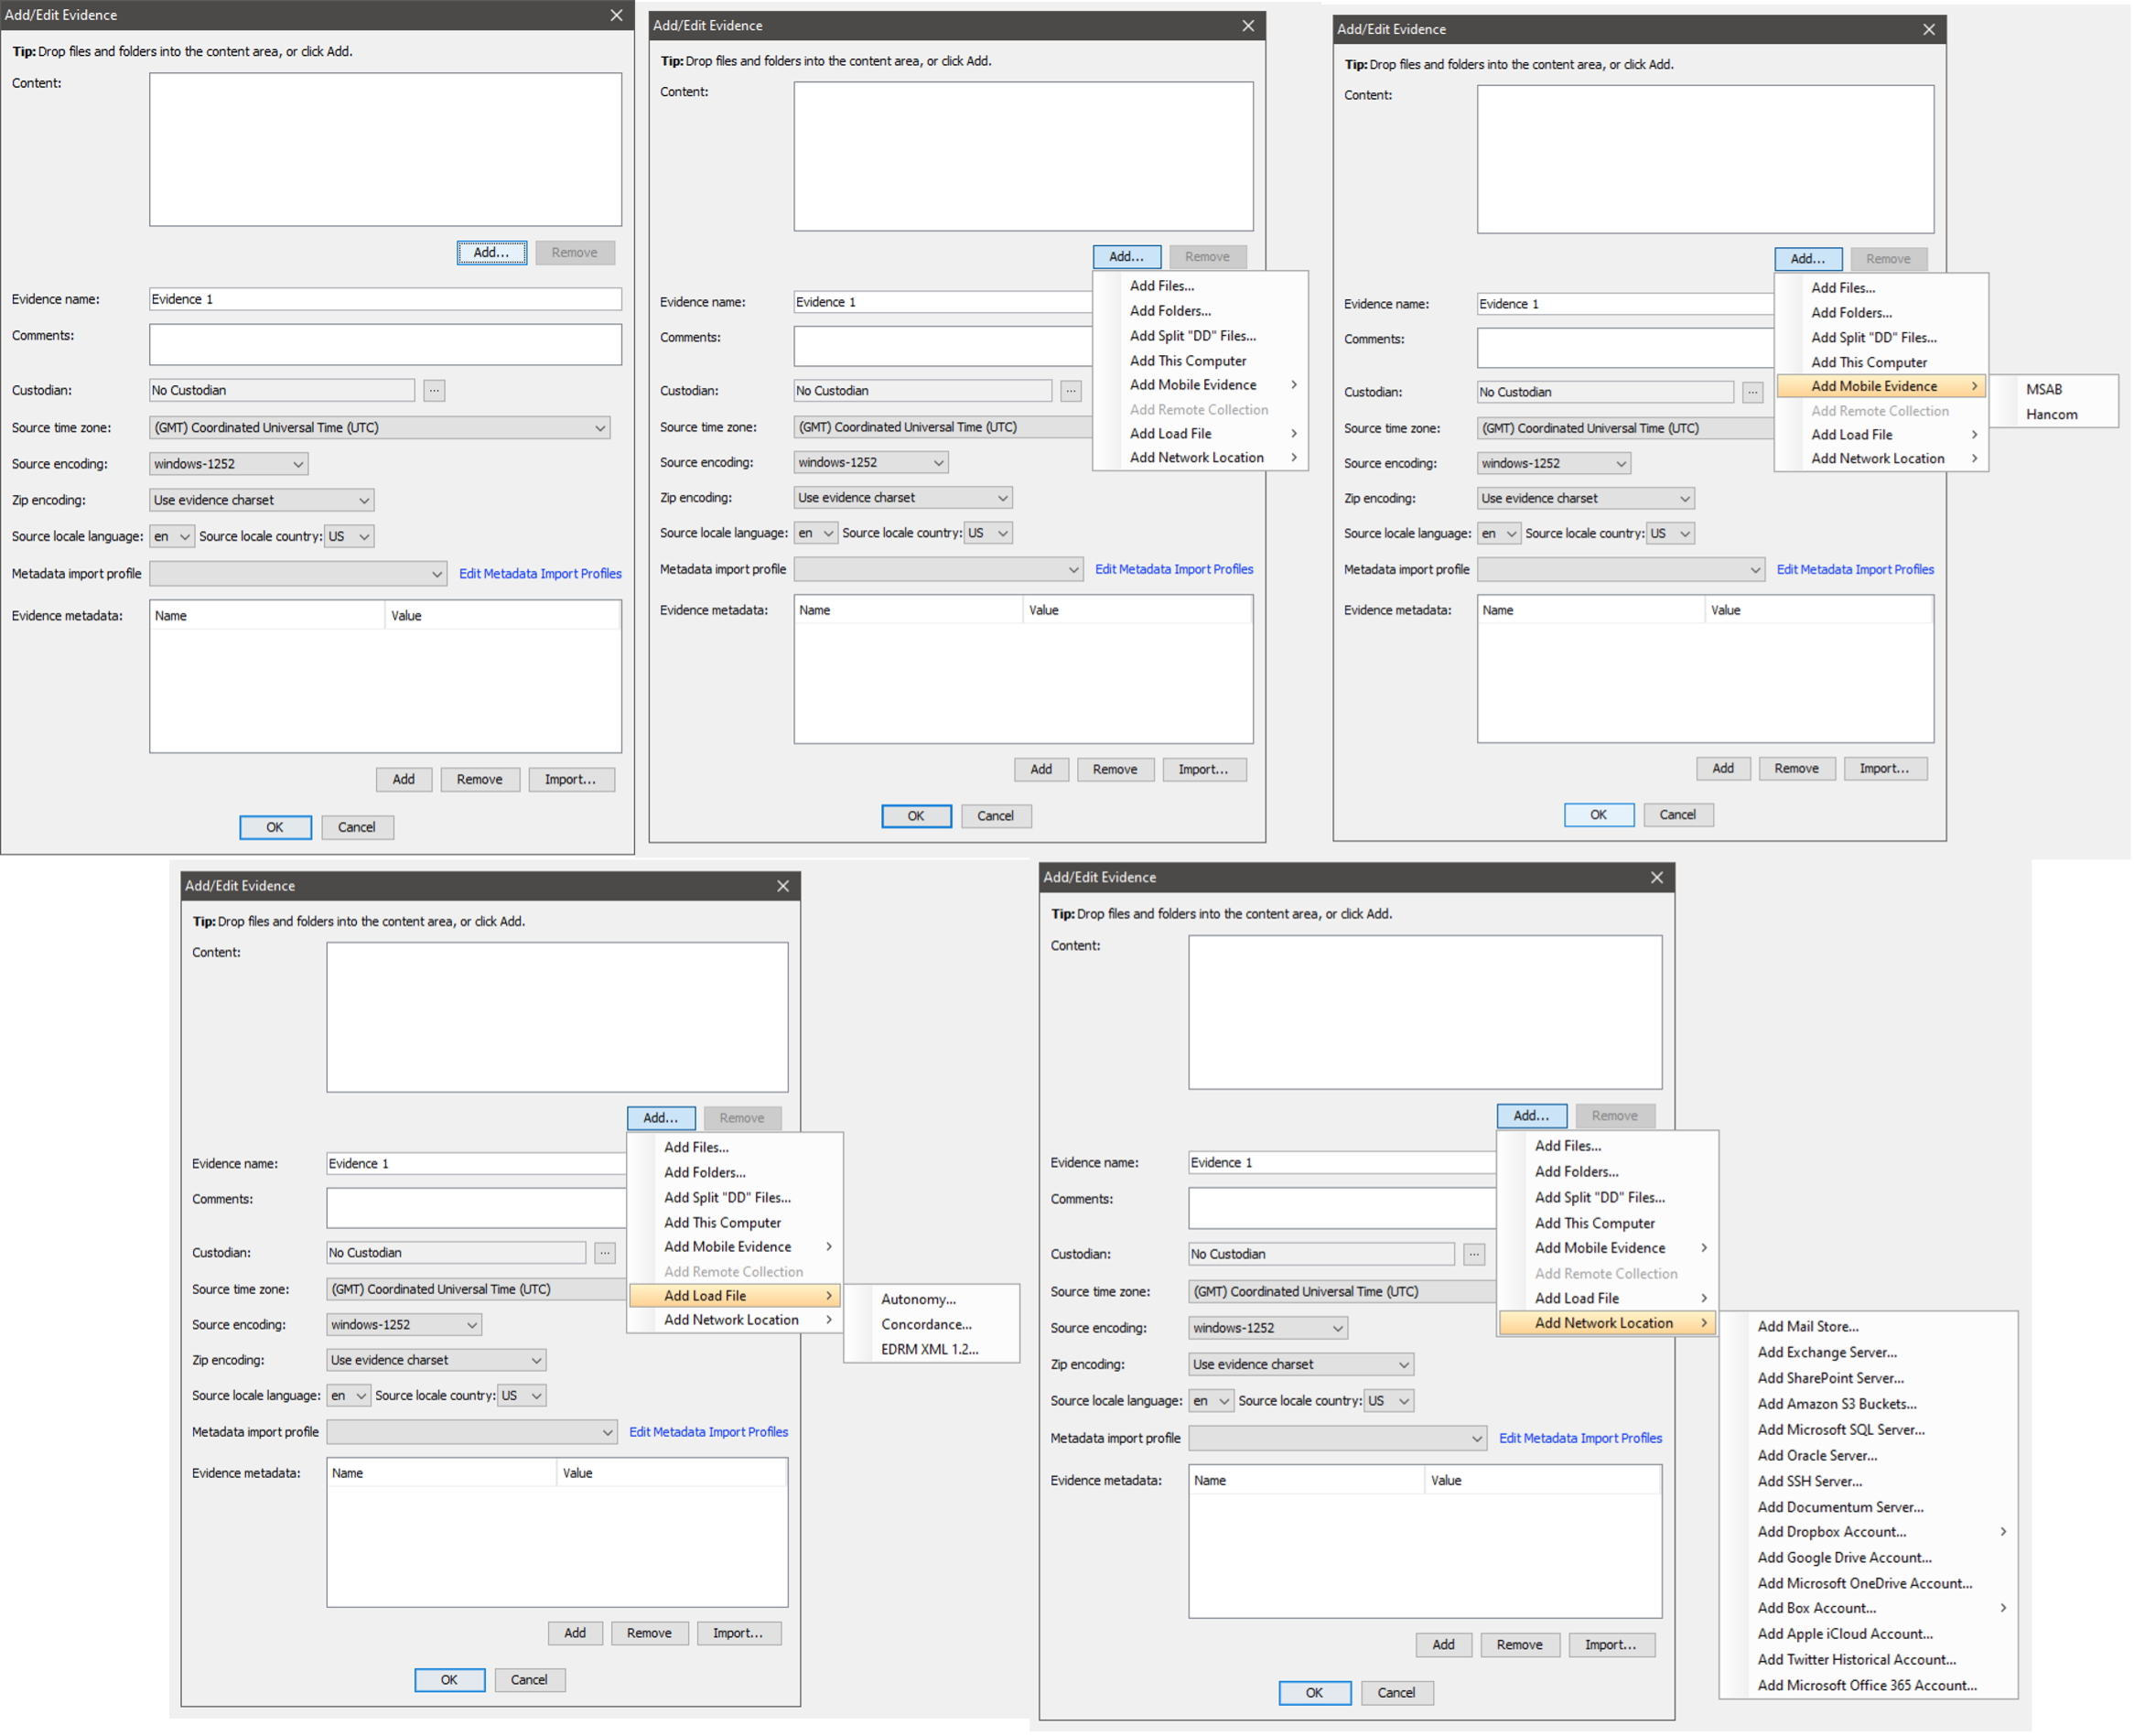Select MSAB mobile evidence type

2043,389
